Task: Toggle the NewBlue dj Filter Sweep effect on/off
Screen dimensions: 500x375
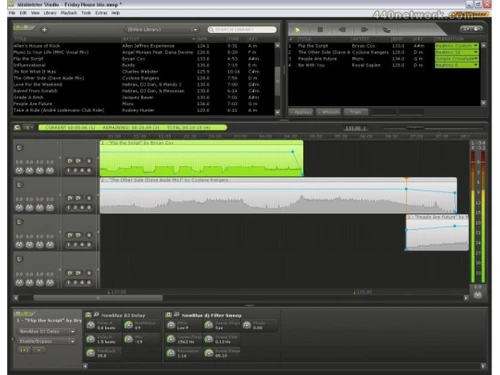Action: click(169, 315)
